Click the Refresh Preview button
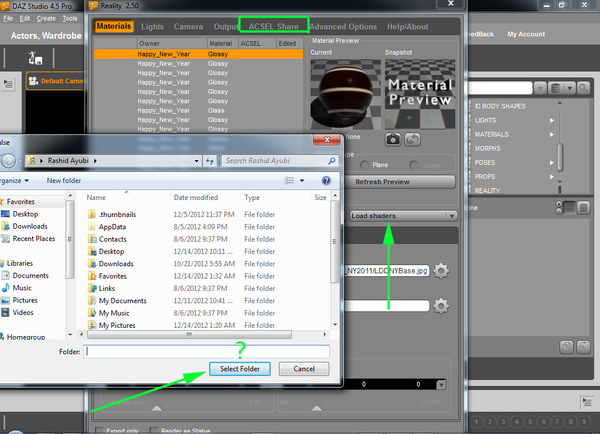 tap(400, 182)
